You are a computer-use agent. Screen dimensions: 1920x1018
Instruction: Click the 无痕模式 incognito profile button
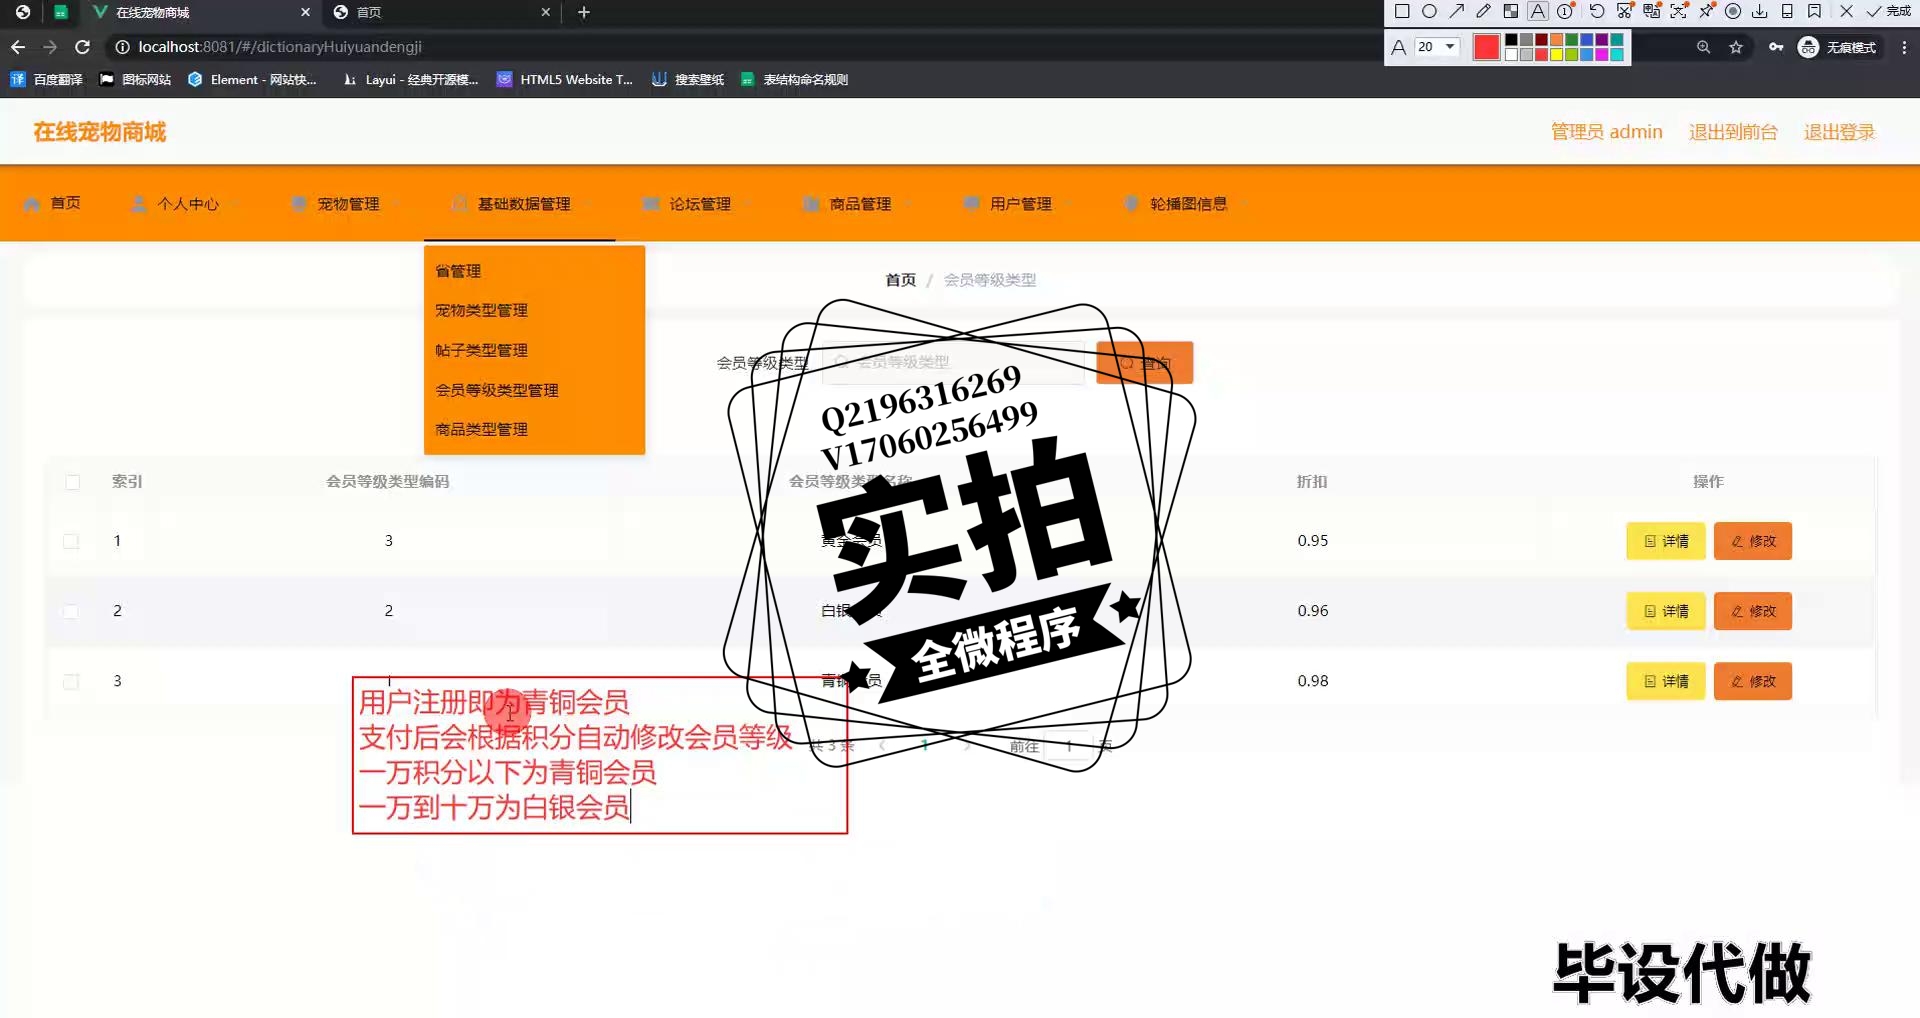pos(1838,47)
